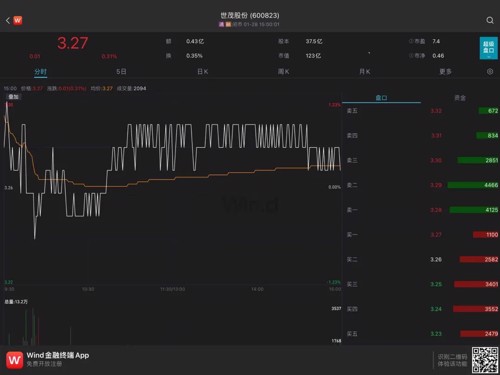The image size is (500, 375).
Task: Select the 盘口 order book tab
Action: point(381,98)
